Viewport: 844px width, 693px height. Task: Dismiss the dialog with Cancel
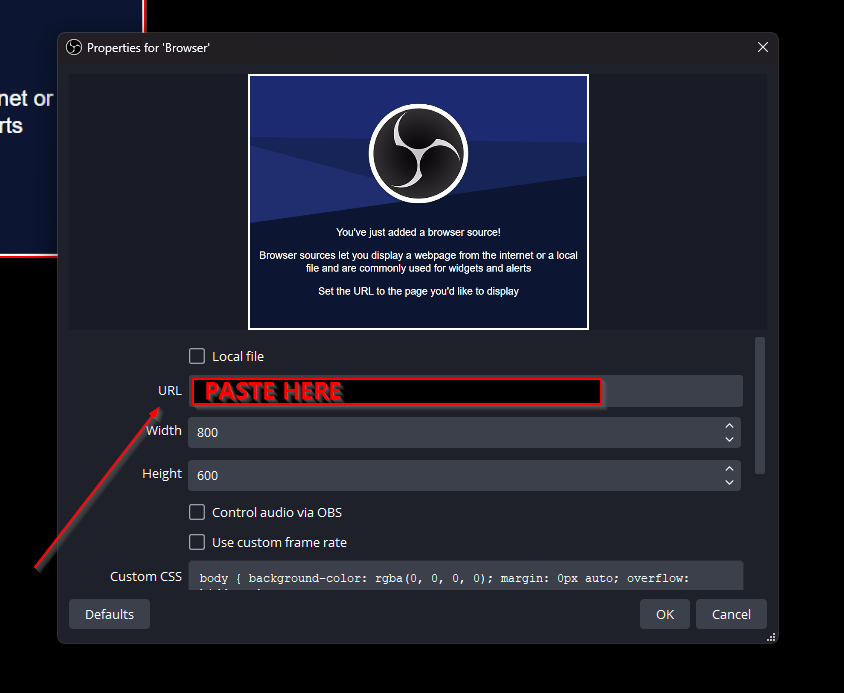click(x=731, y=614)
